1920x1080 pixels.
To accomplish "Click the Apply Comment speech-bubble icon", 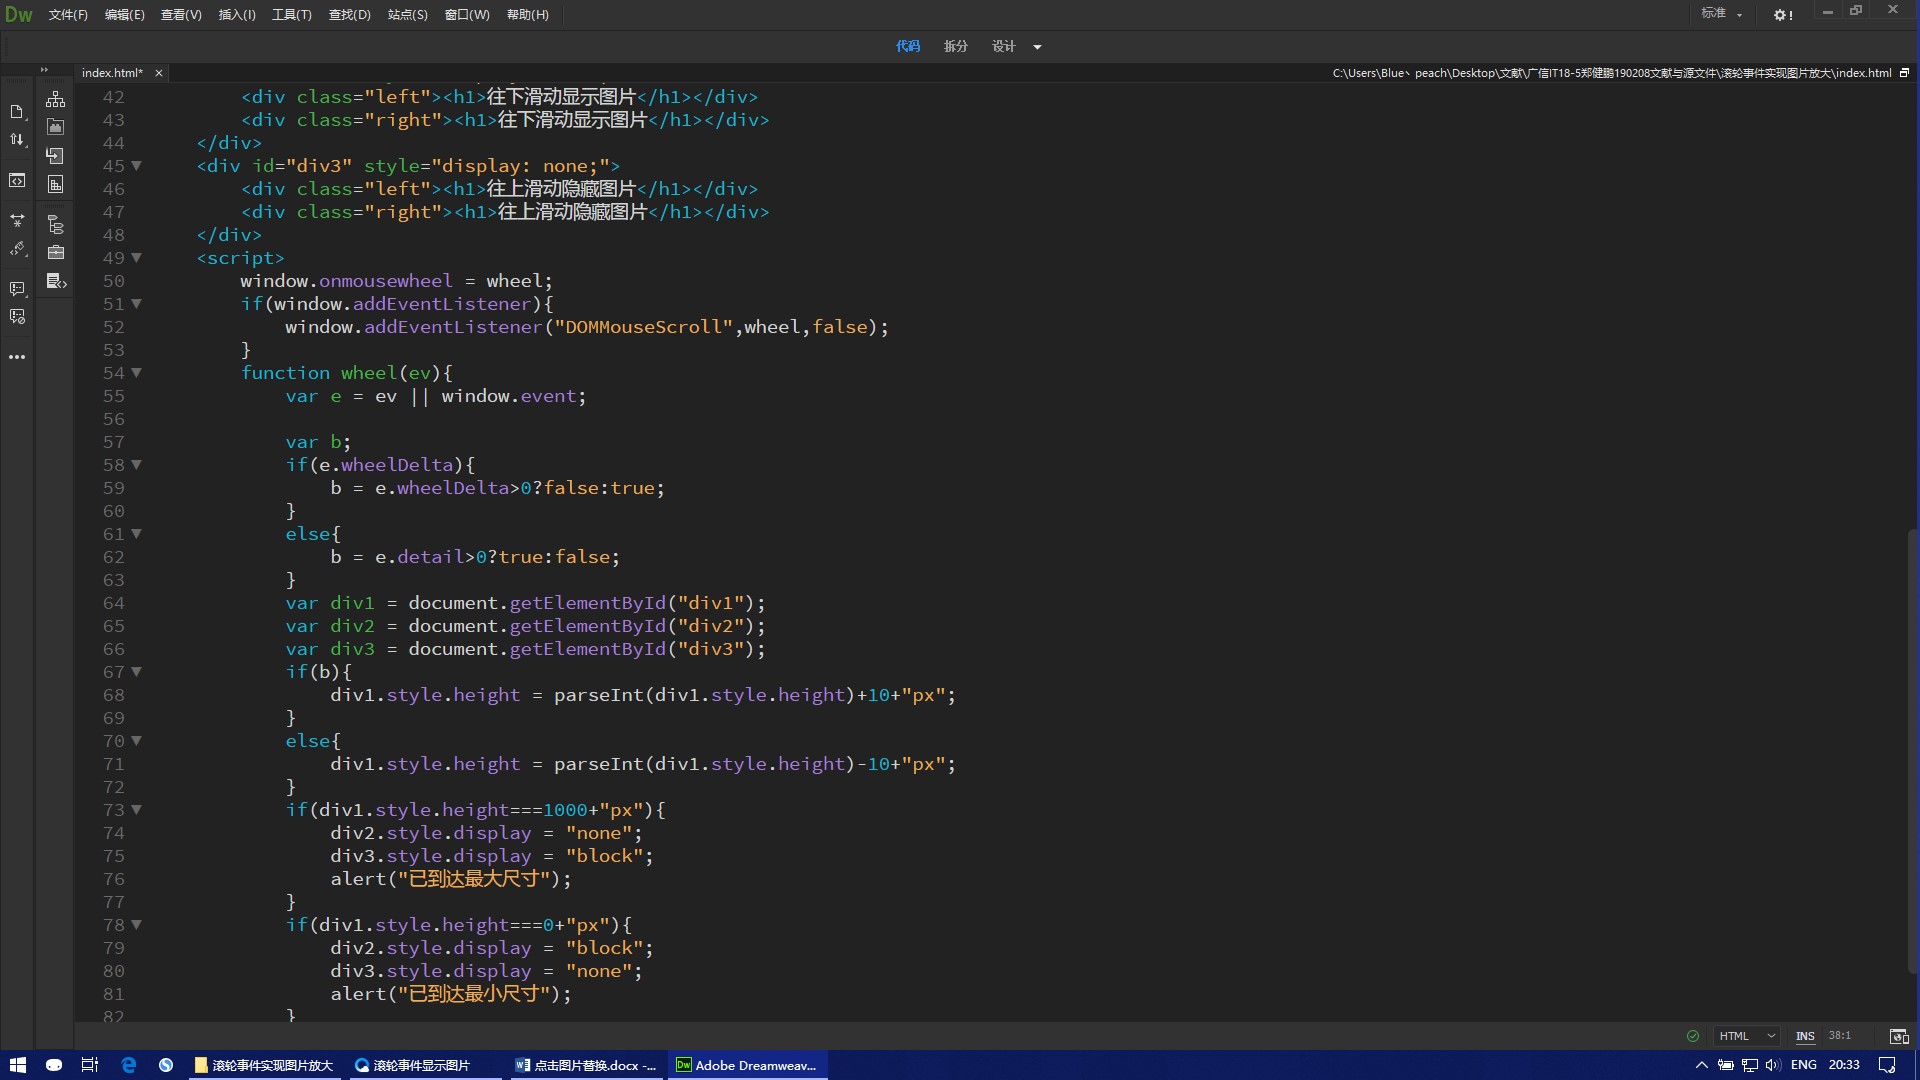I will (x=16, y=289).
